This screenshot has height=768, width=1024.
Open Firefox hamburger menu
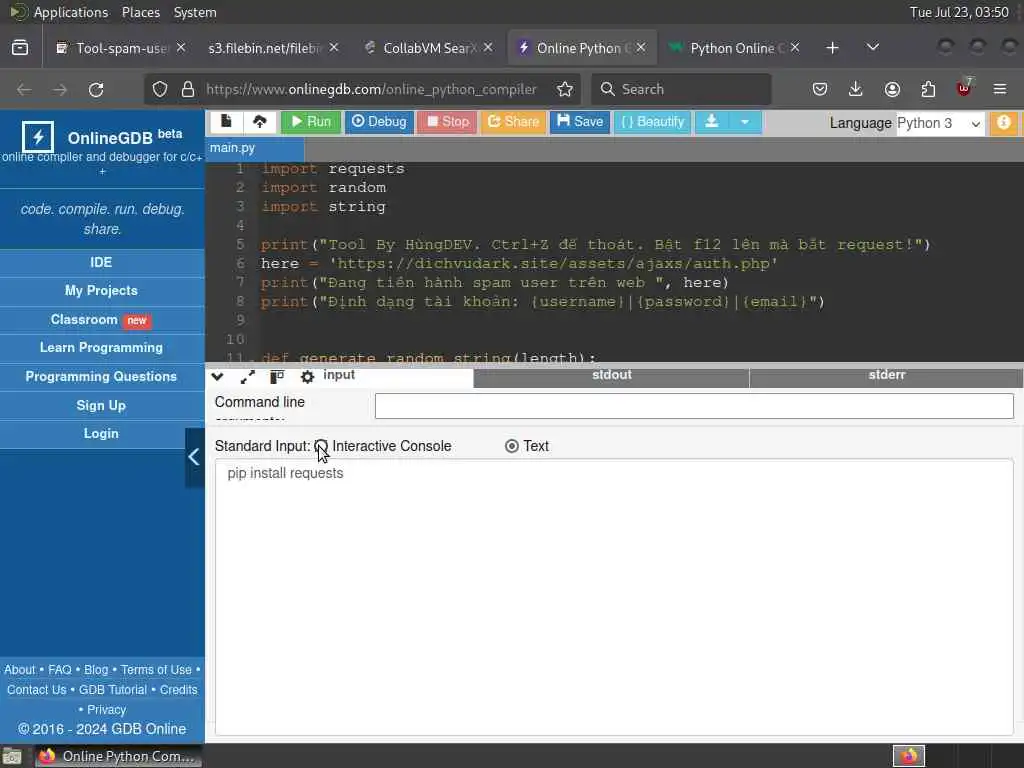(x=1000, y=89)
